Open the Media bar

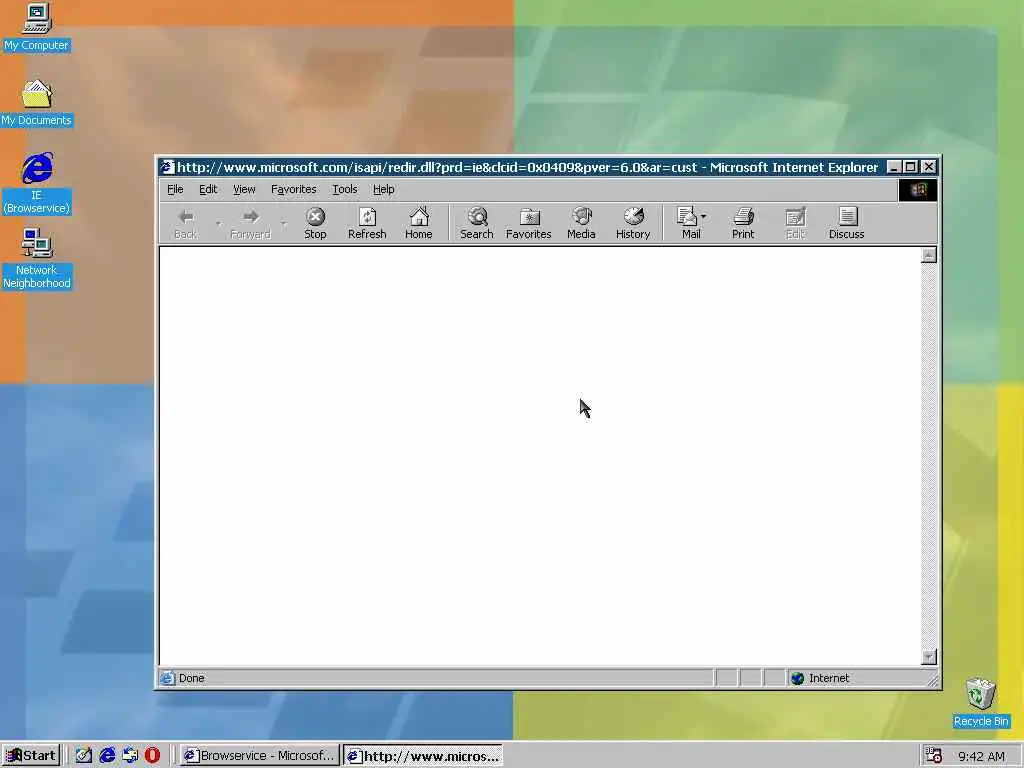pyautogui.click(x=581, y=223)
